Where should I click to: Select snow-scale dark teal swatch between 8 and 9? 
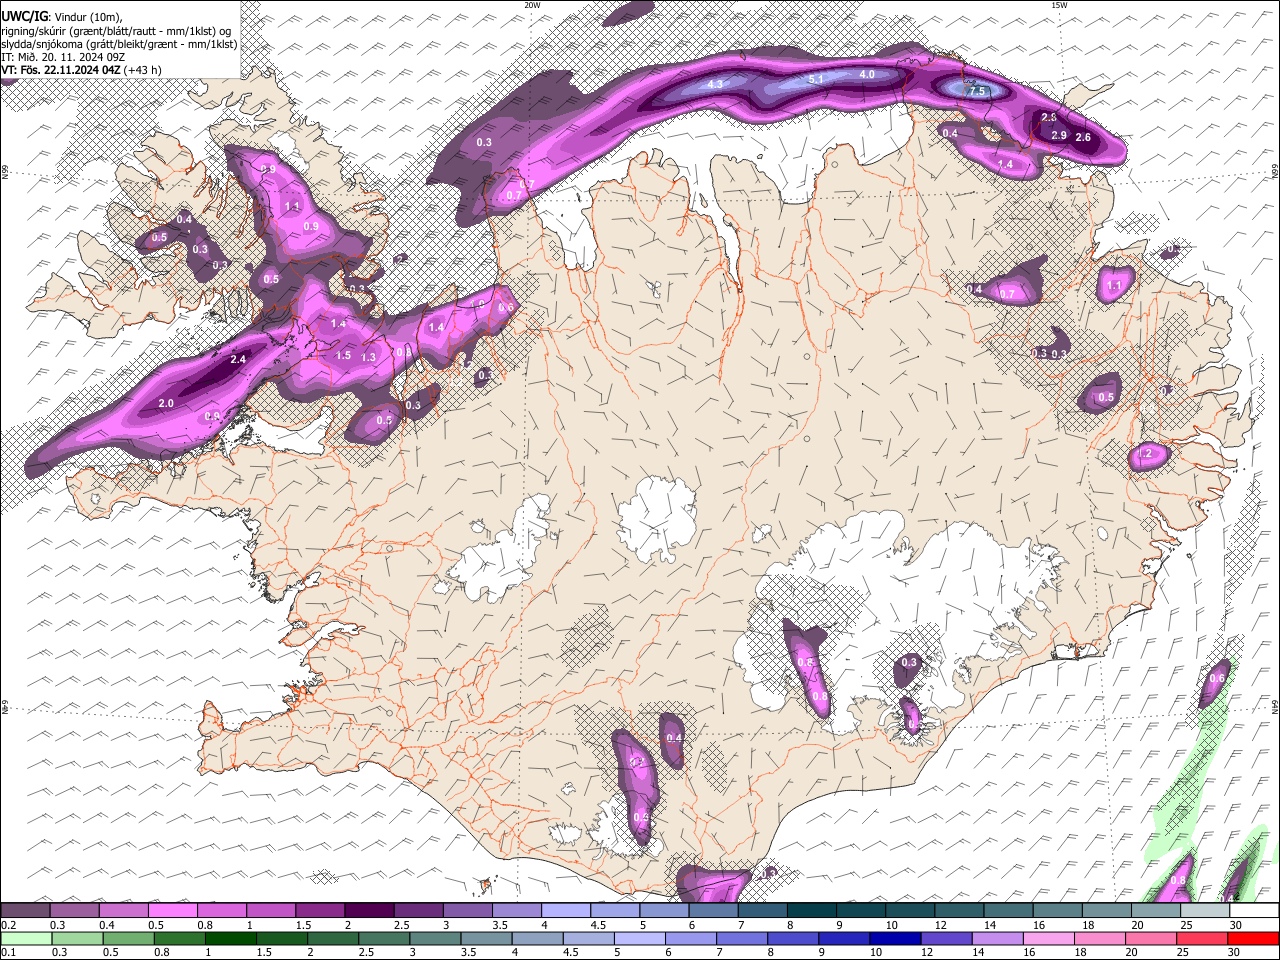click(x=811, y=911)
